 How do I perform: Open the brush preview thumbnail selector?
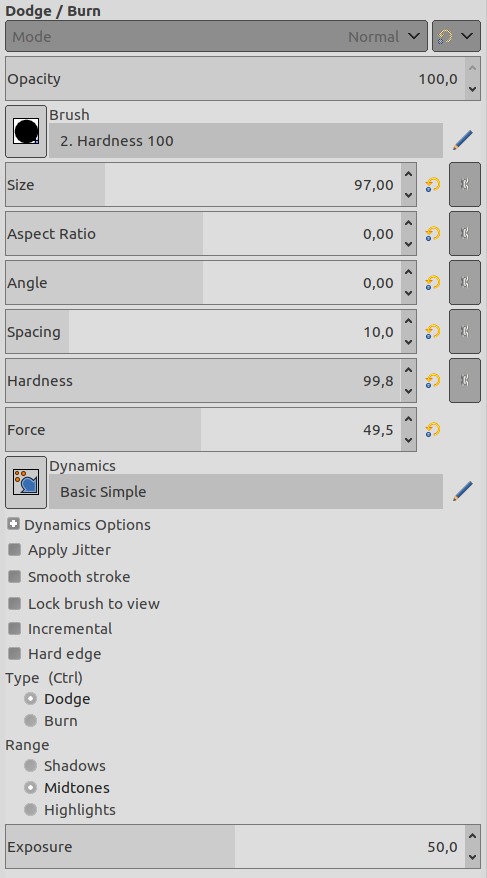click(x=26, y=132)
